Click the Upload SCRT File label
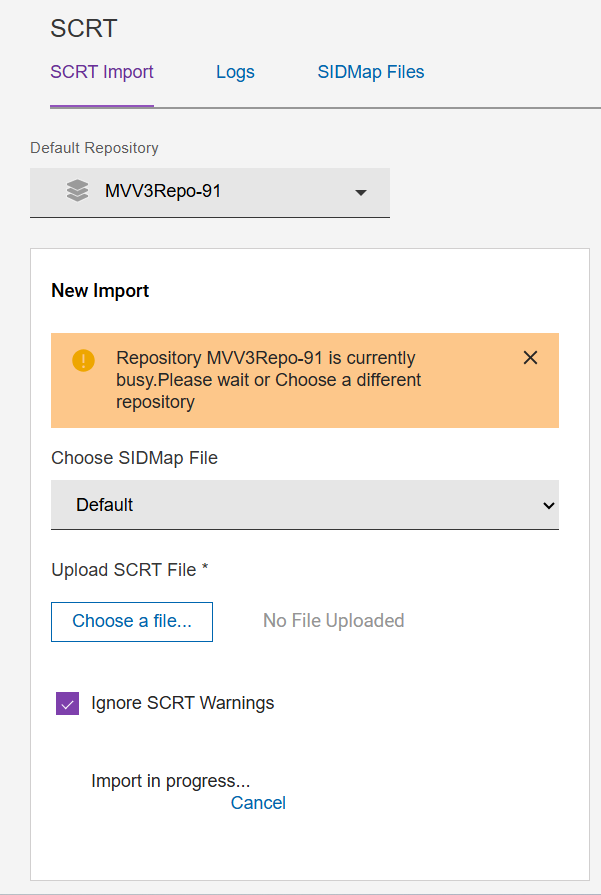The width and height of the screenshot is (601, 895). (129, 570)
